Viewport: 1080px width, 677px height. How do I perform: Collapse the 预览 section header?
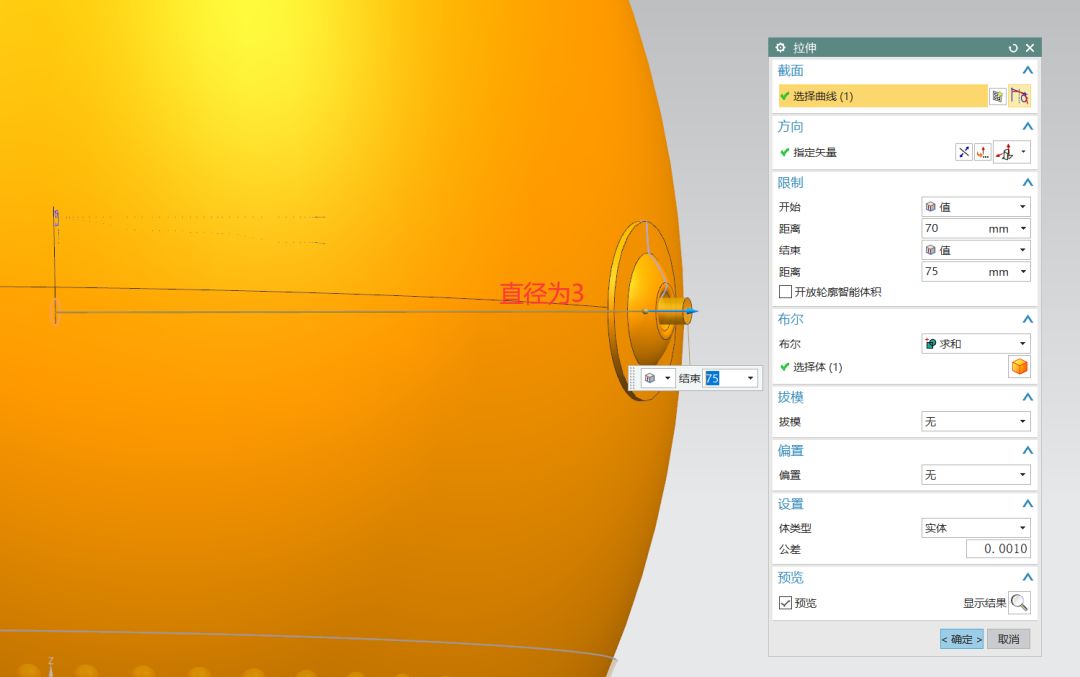(x=1028, y=577)
